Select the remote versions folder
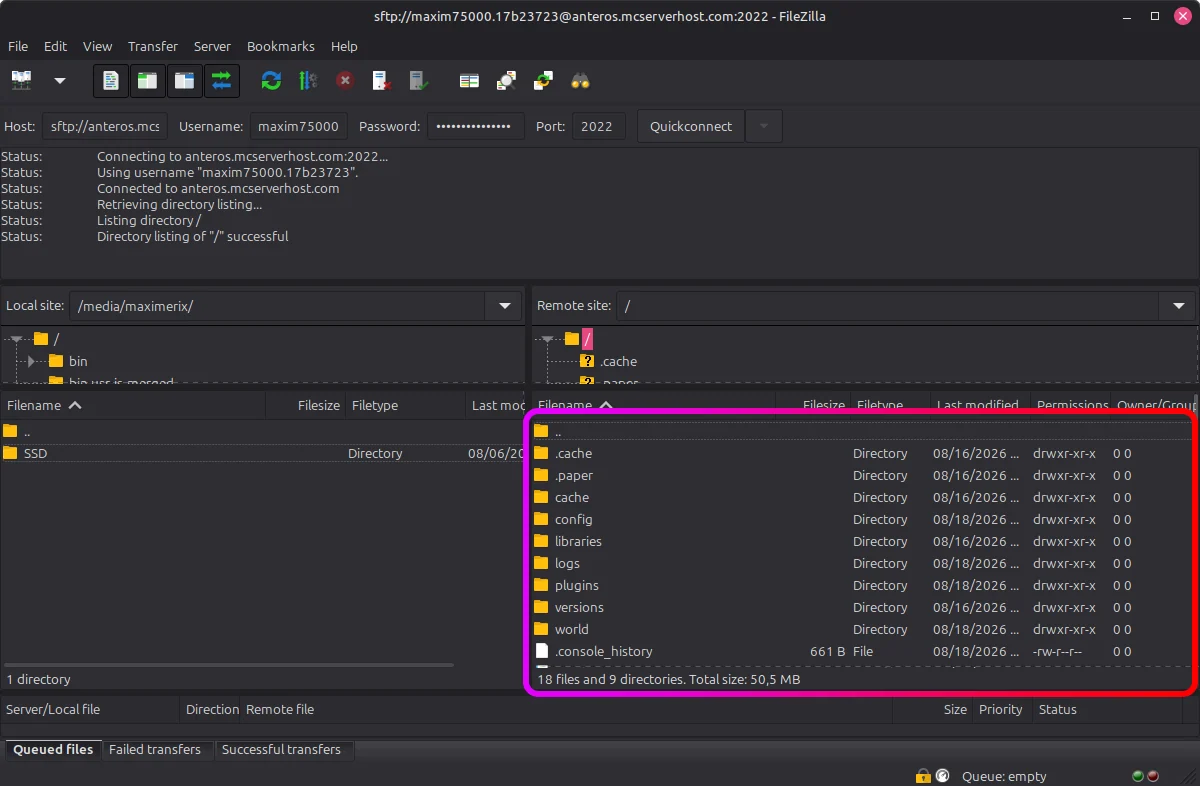1200x786 pixels. tap(863, 607)
